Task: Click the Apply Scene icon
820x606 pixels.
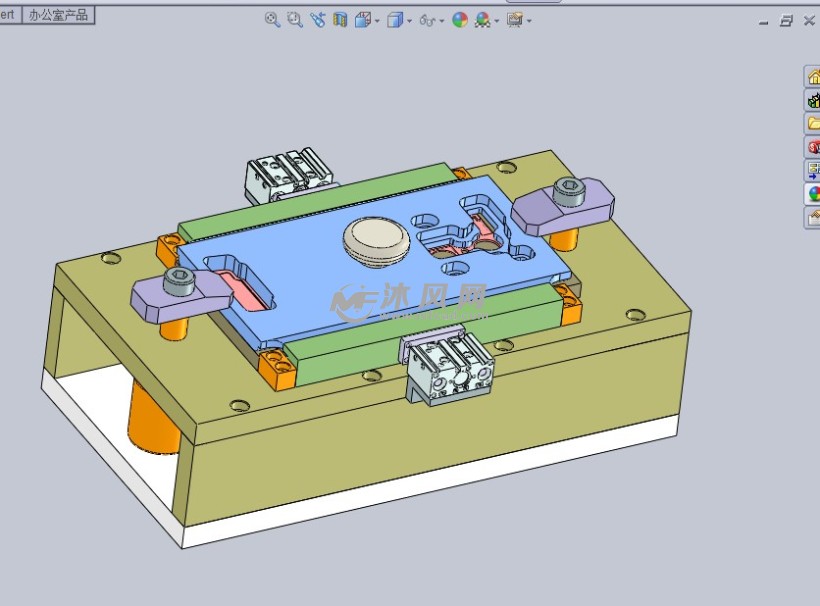Action: point(483,20)
